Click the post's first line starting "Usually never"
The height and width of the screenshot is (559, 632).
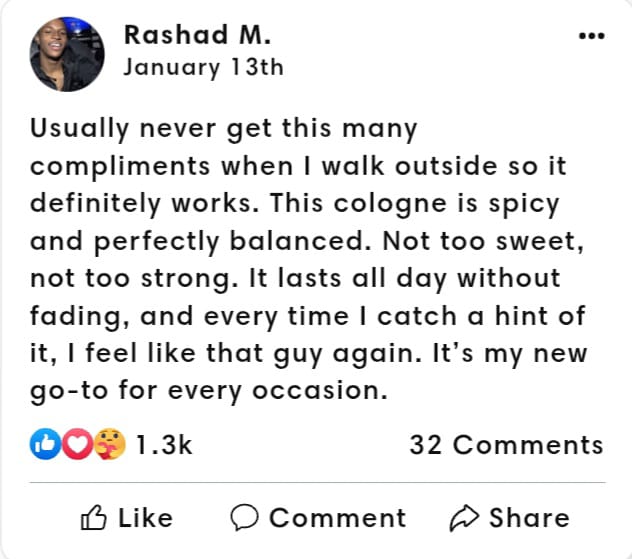point(223,129)
